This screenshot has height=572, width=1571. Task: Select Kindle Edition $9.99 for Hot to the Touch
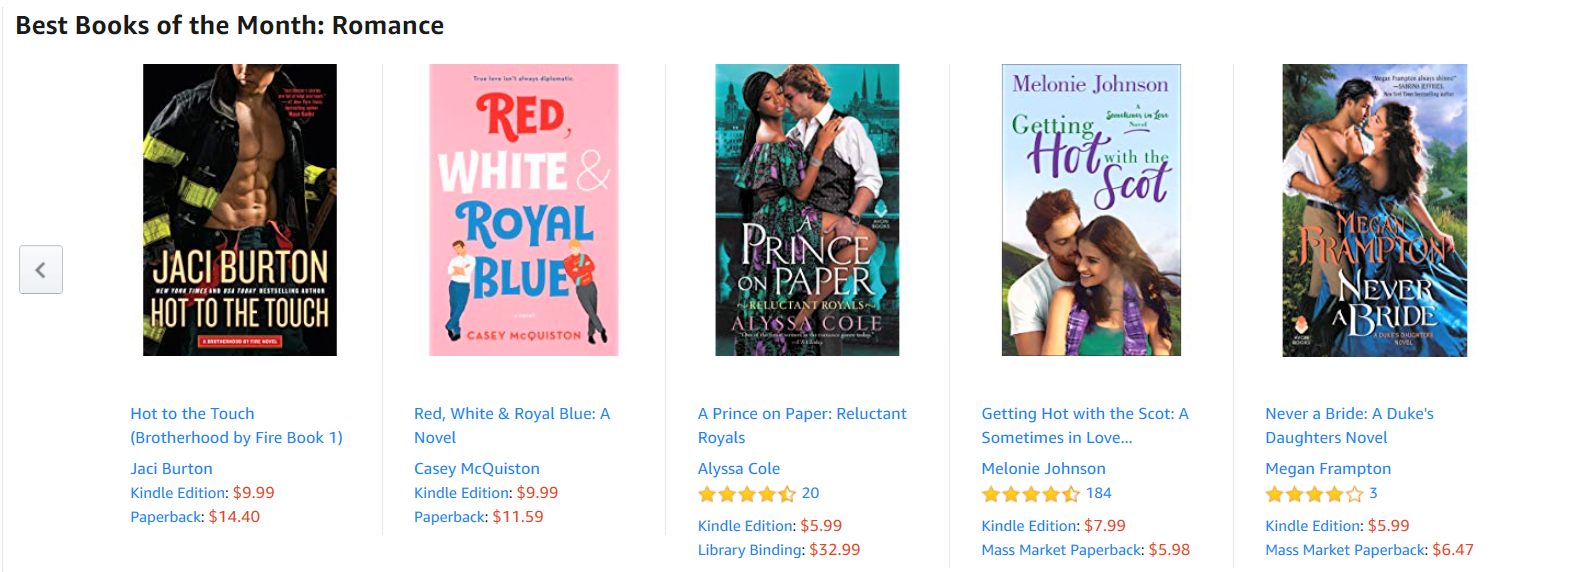point(202,493)
